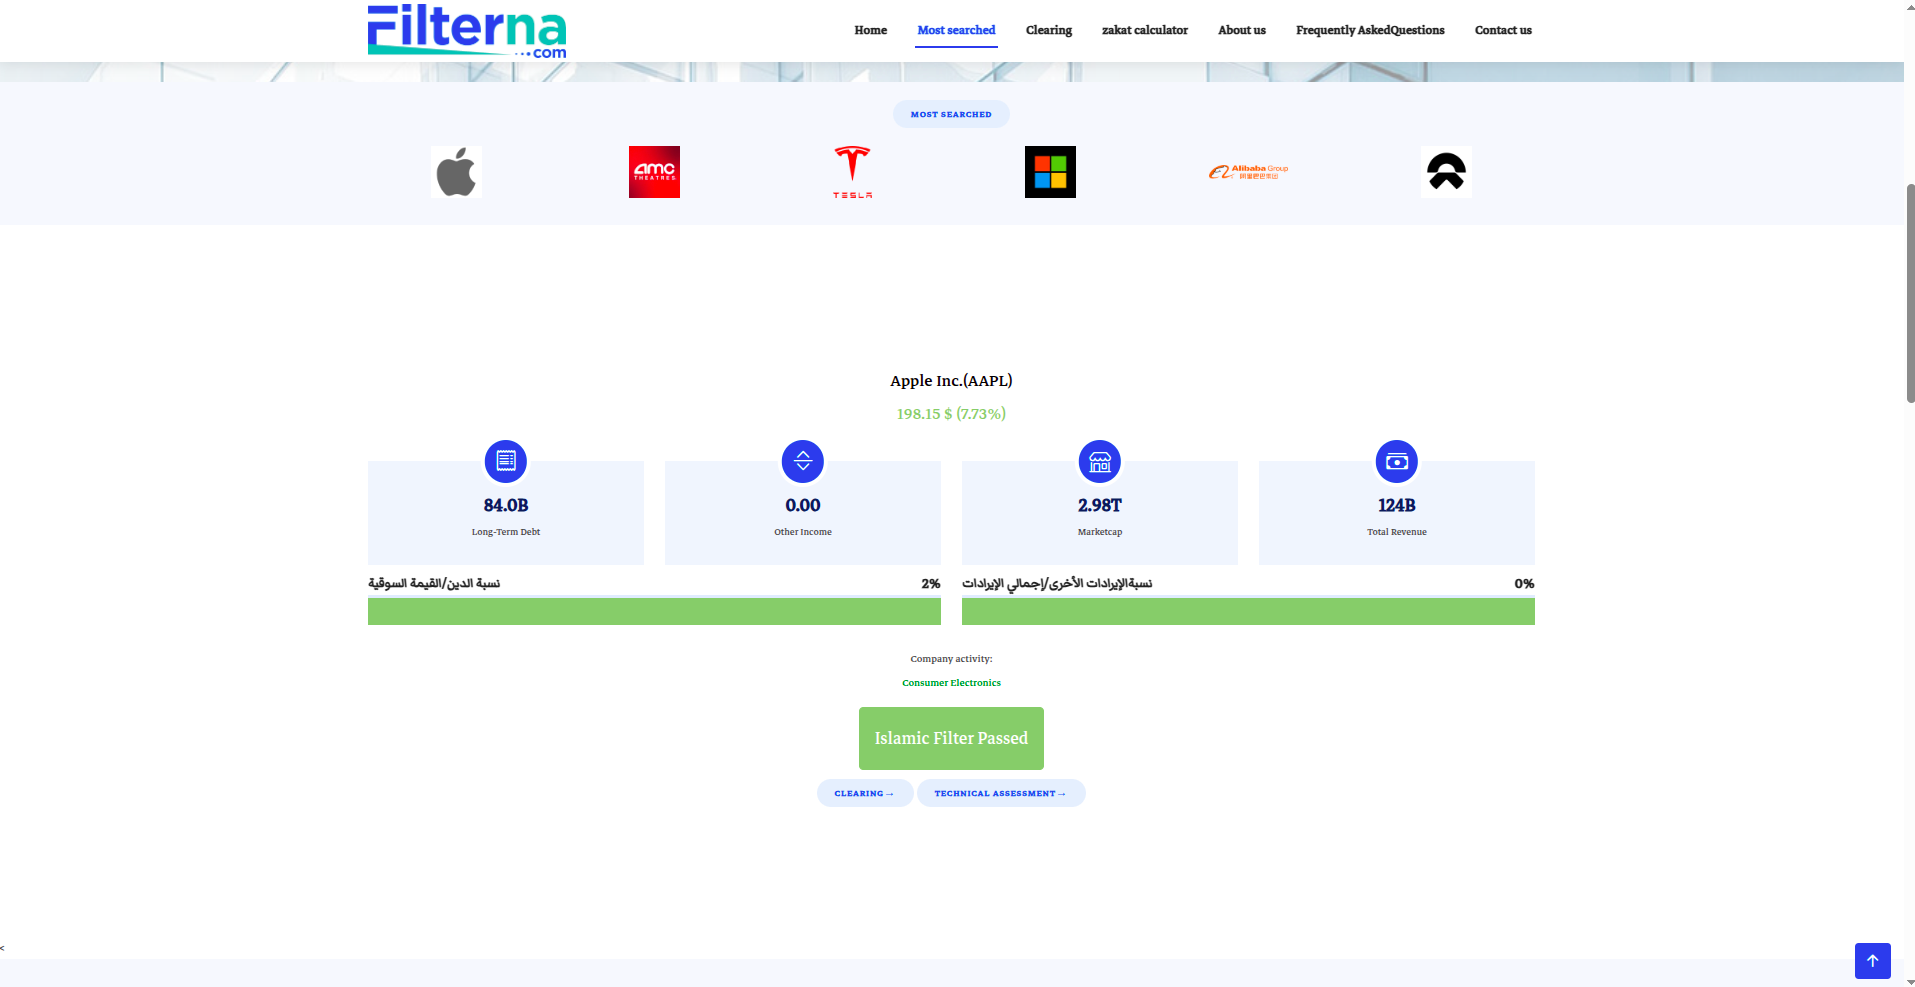Screen dimensions: 1915x987
Task: Click the Clearing arrow button below filter result
Action: click(x=864, y=793)
